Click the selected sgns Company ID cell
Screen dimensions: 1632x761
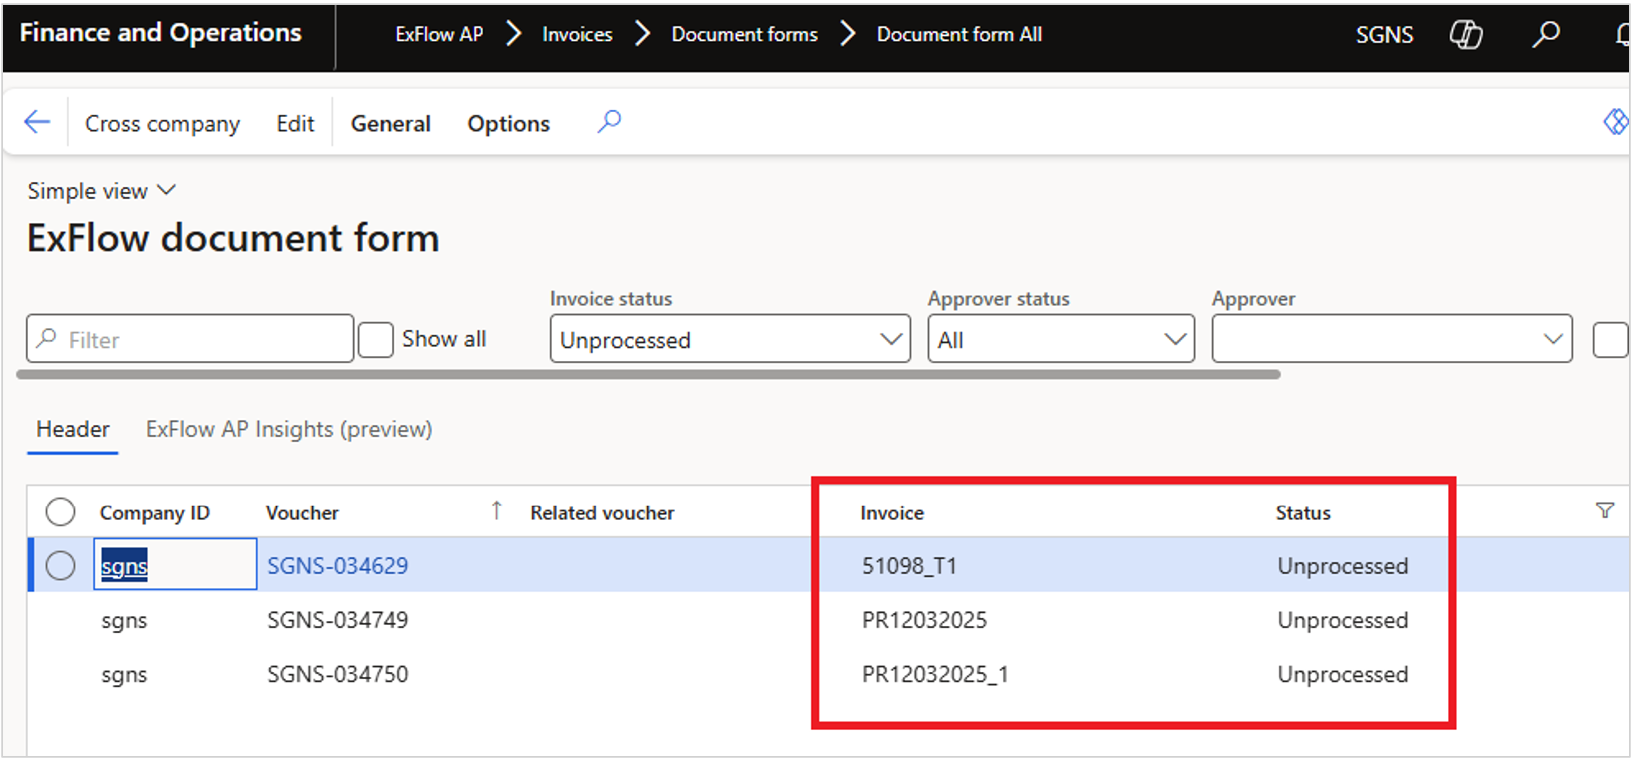tap(175, 564)
